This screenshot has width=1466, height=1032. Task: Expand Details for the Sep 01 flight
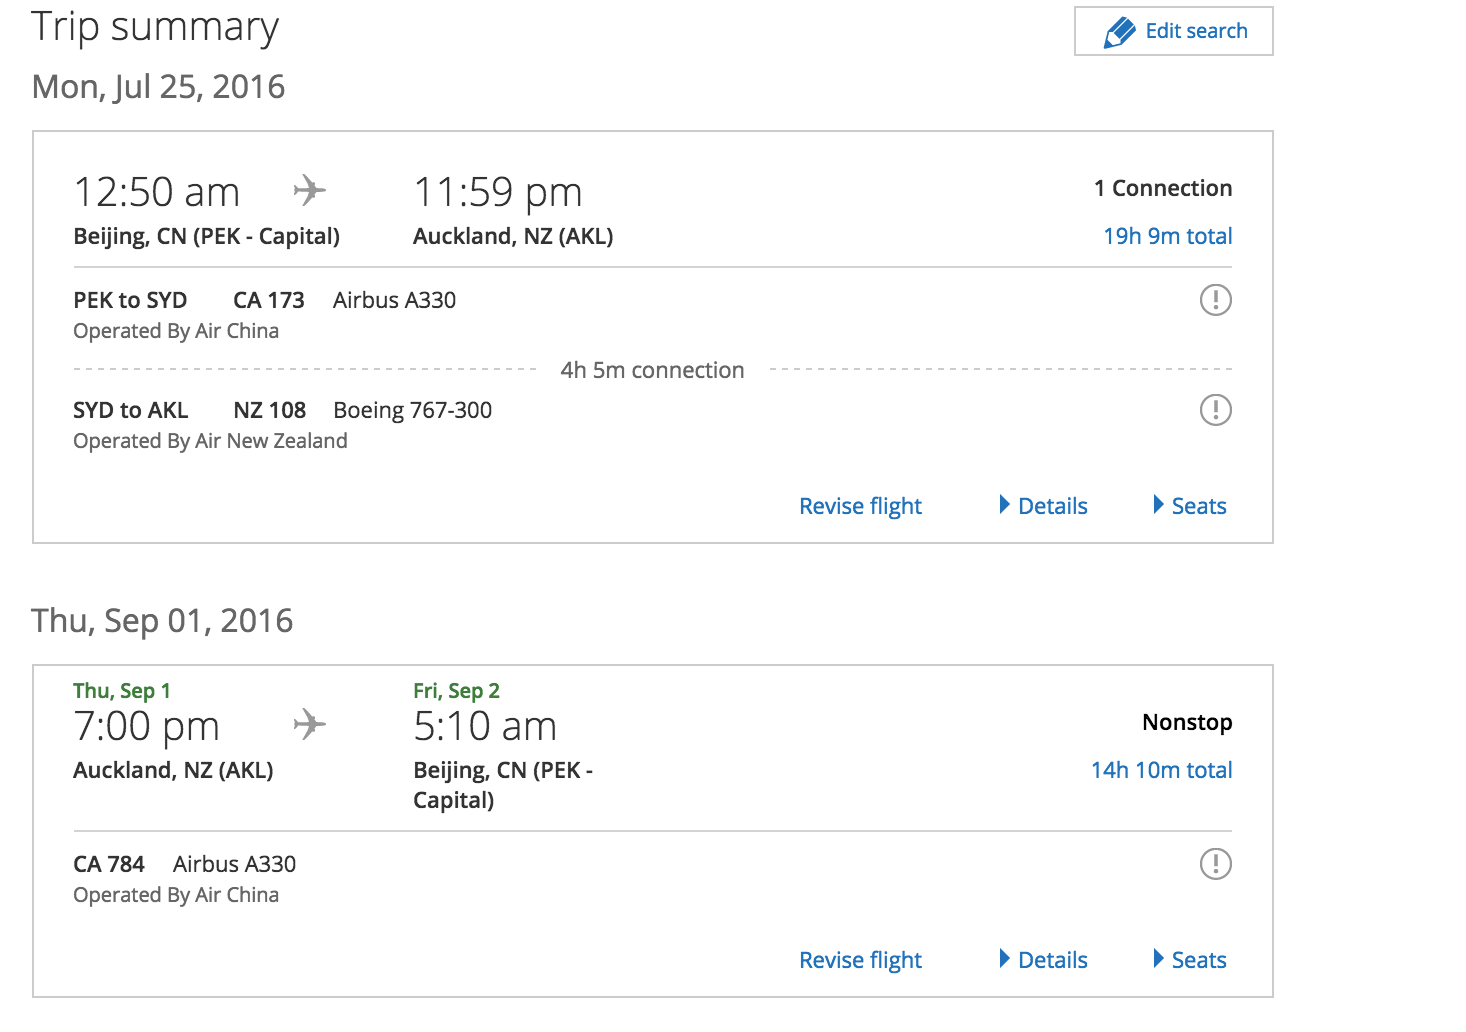(1044, 960)
